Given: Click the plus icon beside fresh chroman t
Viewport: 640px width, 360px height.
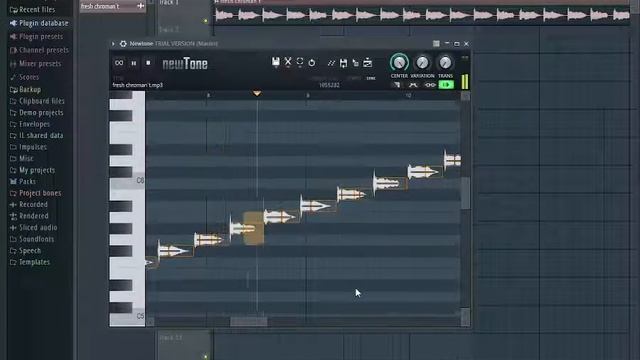Looking at the screenshot, I should (141, 6).
